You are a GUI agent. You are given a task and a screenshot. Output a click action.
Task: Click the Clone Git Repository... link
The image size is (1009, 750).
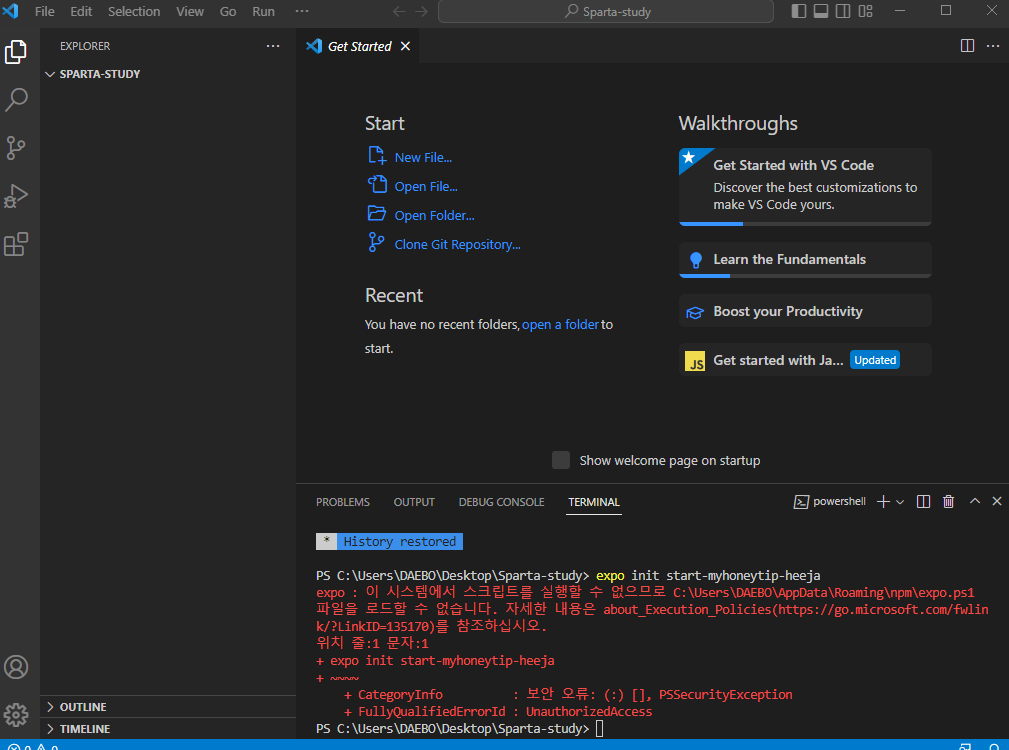point(458,244)
